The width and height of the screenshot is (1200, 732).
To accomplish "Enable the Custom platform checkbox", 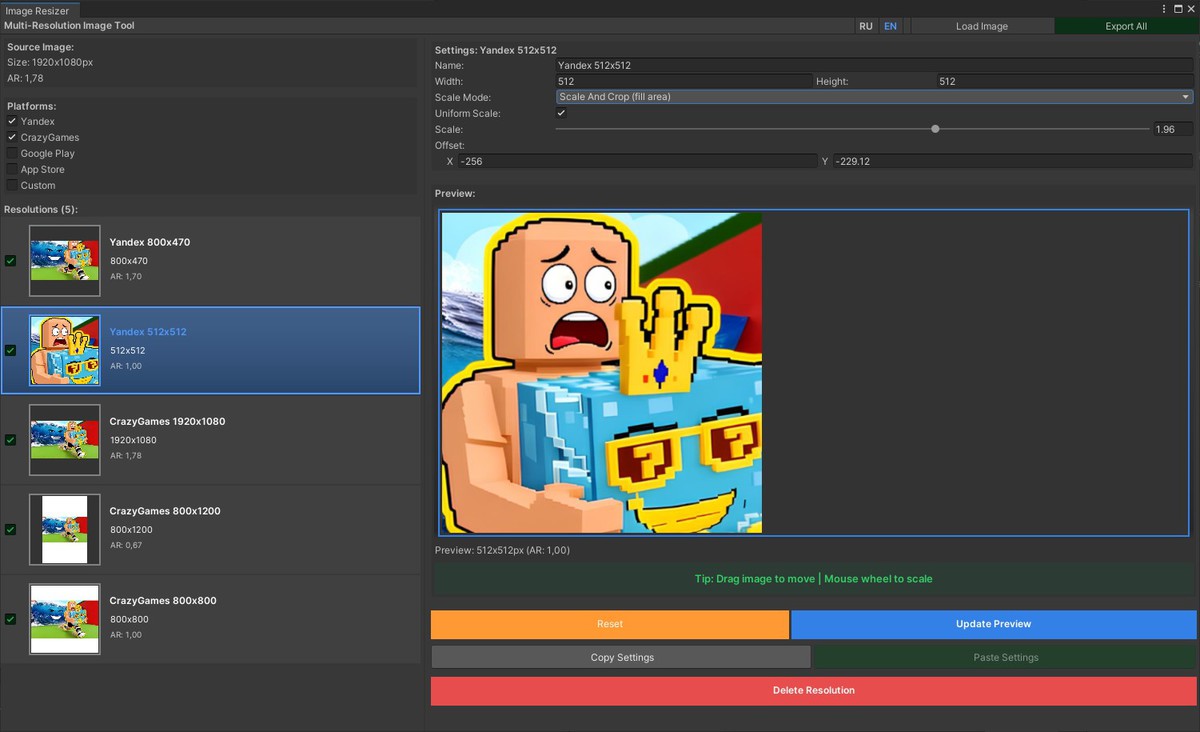I will pyautogui.click(x=12, y=185).
